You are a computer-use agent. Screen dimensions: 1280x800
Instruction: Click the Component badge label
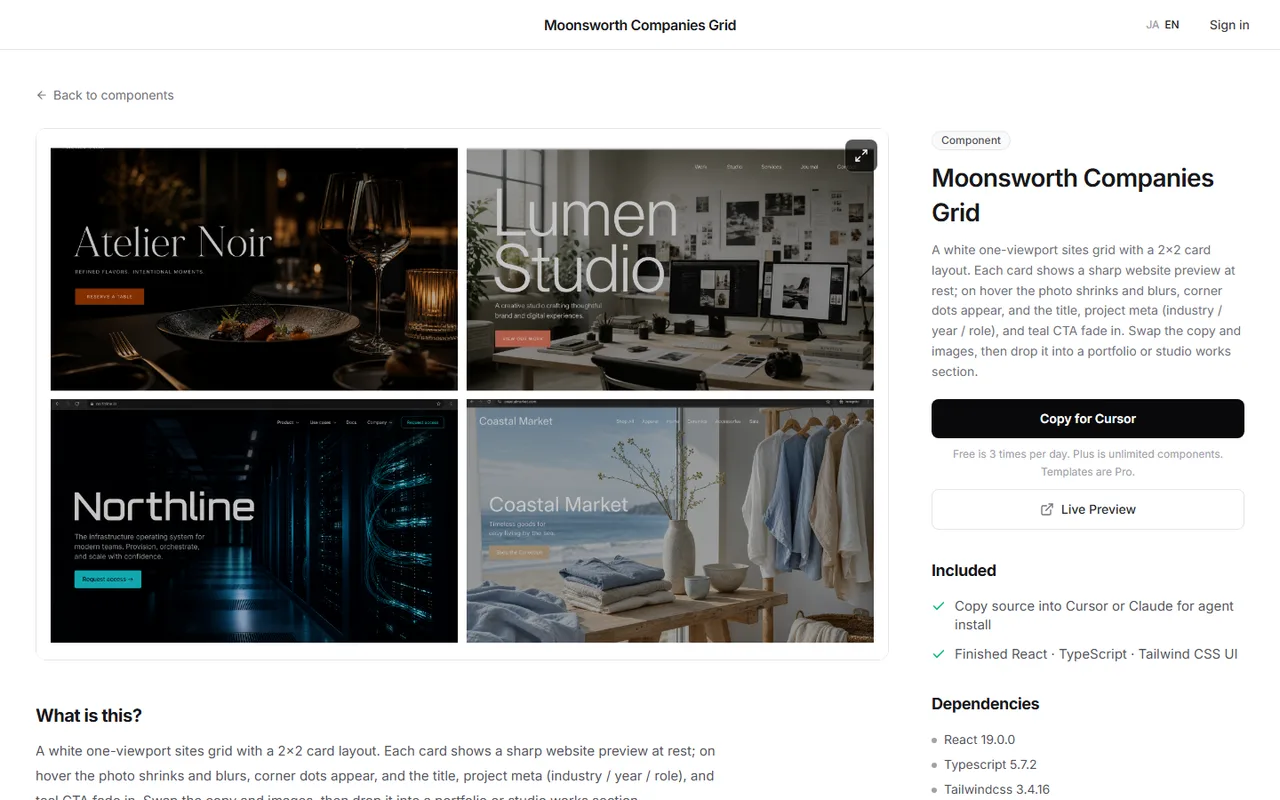click(971, 141)
